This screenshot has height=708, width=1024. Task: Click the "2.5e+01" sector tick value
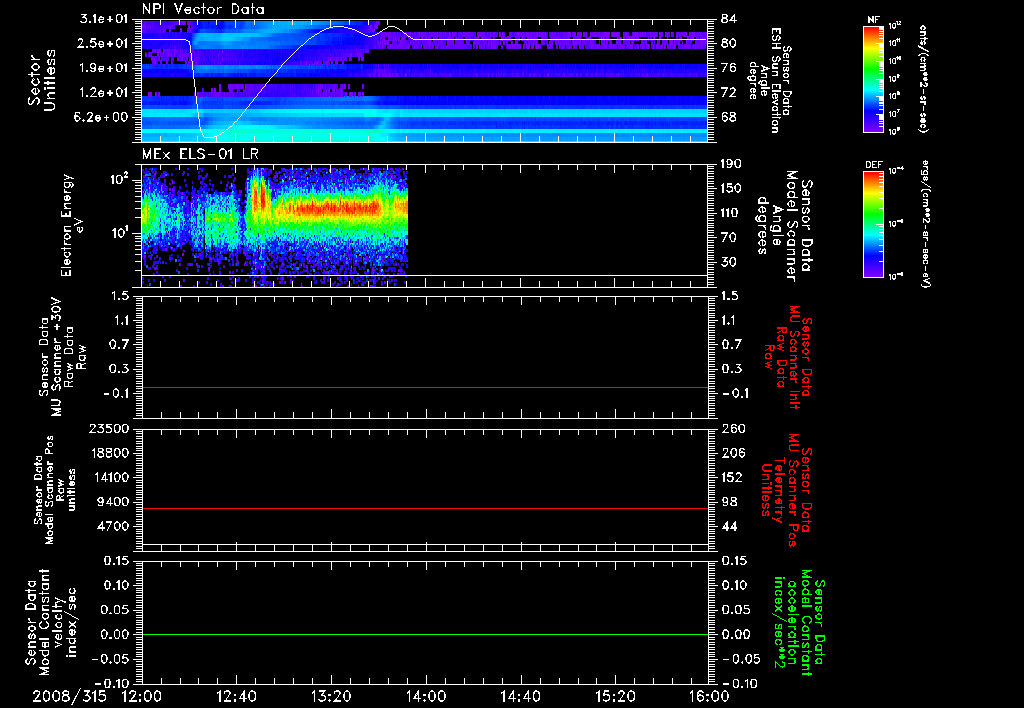point(104,43)
